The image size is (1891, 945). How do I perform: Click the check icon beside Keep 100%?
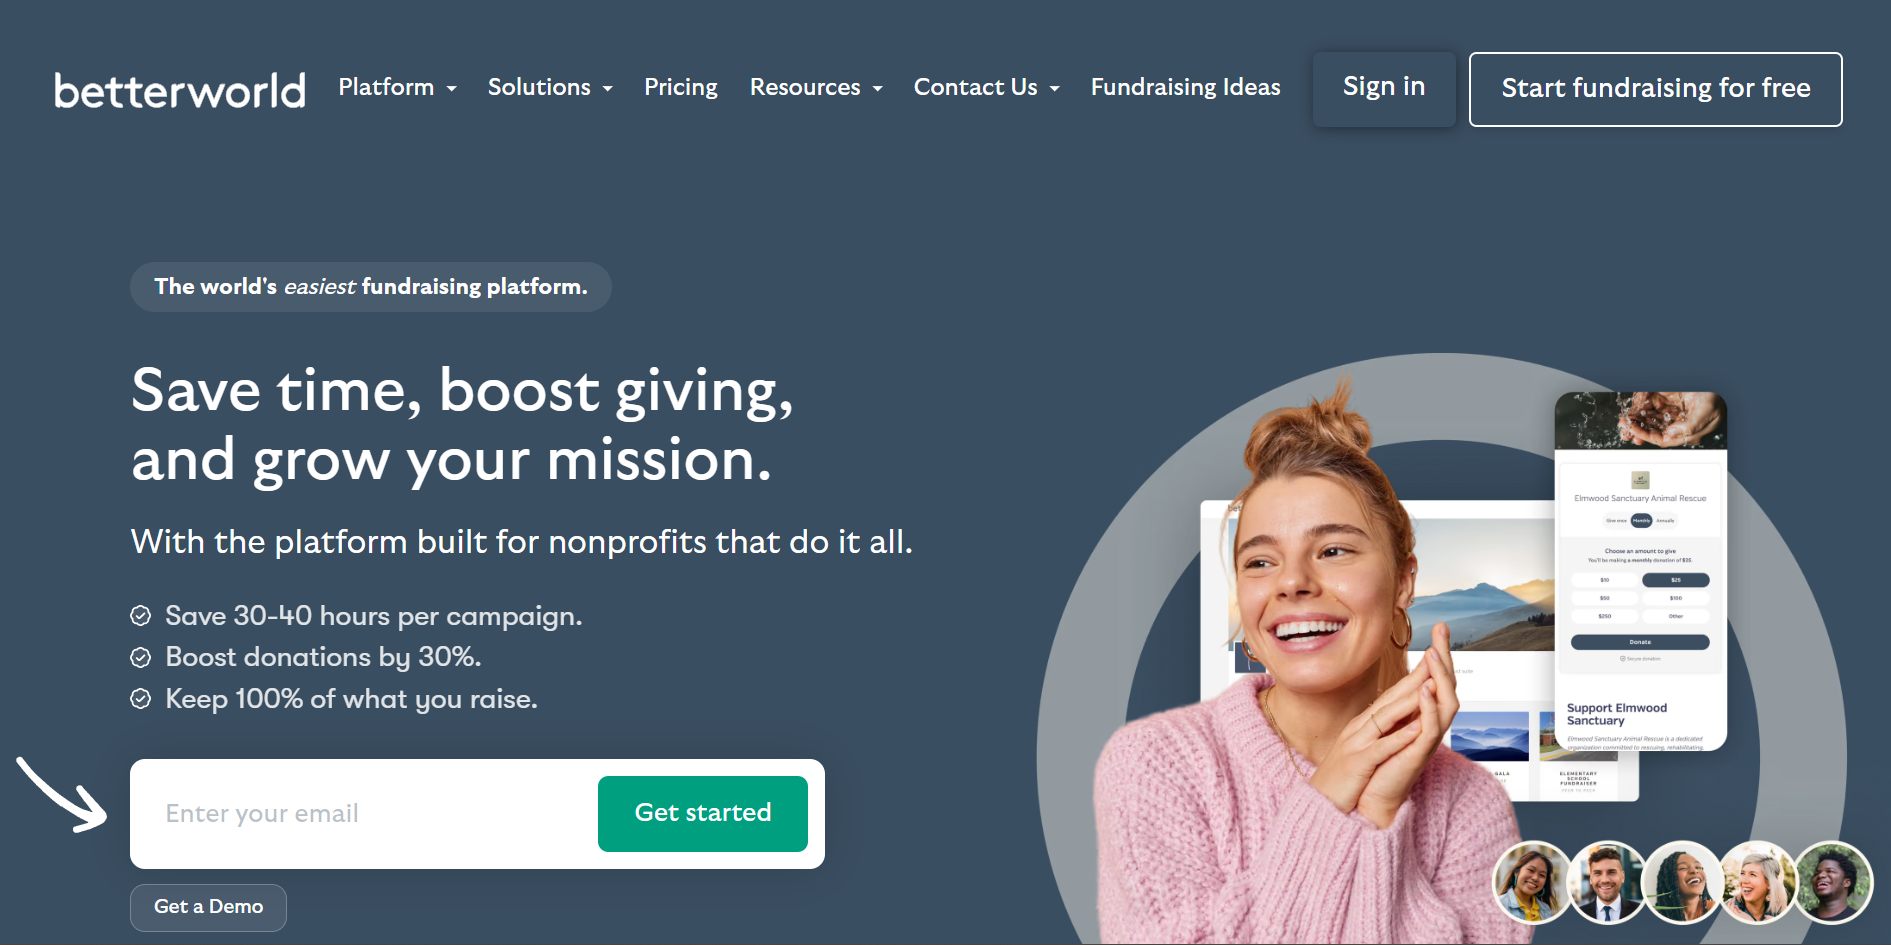tap(141, 698)
